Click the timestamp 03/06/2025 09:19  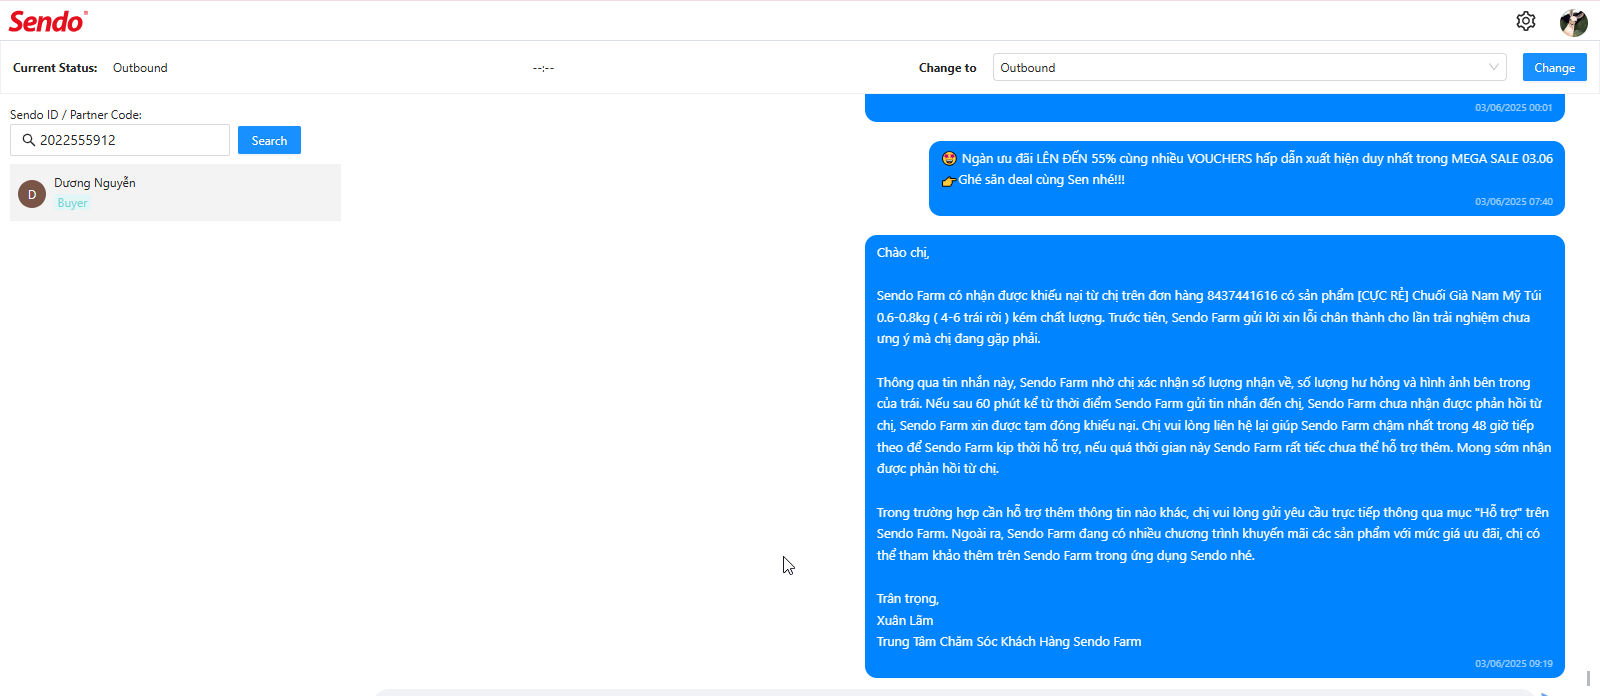click(1514, 664)
